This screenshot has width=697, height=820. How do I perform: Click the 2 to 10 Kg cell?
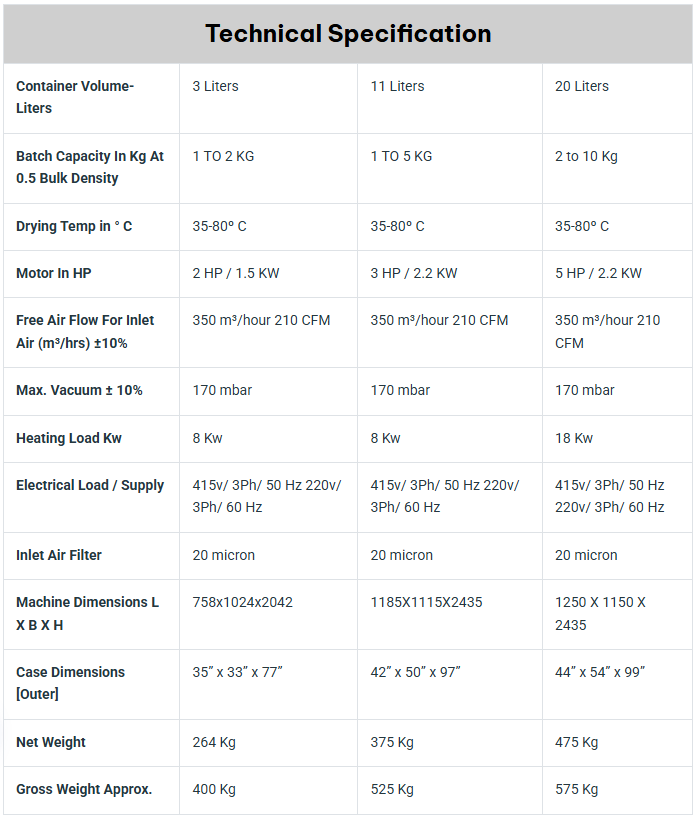(587, 156)
